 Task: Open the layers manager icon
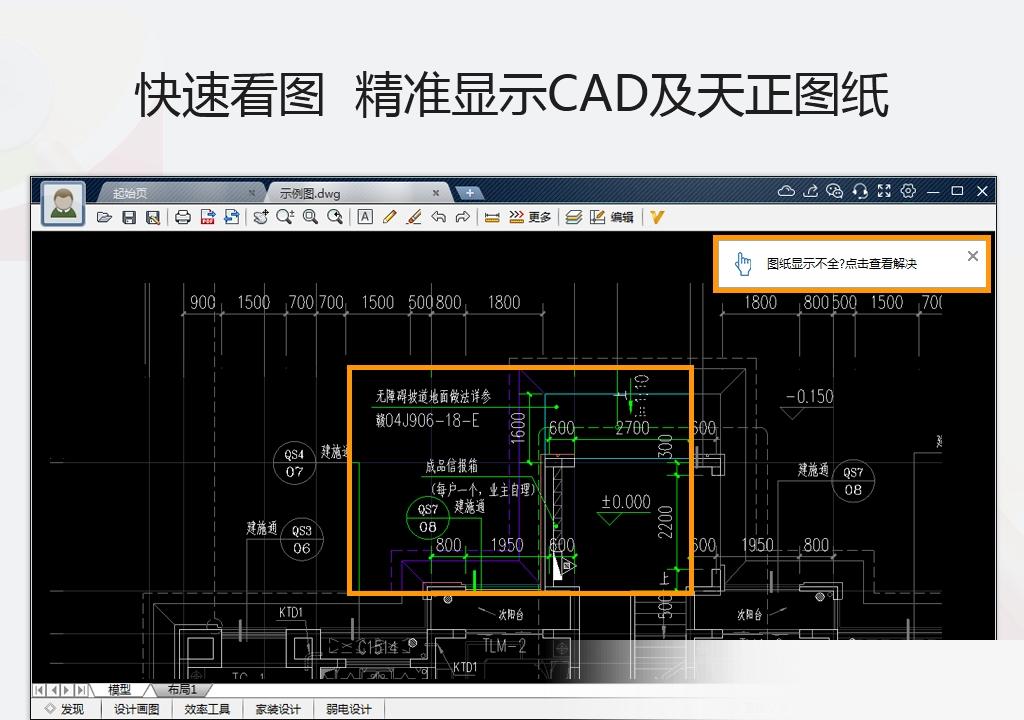click(x=573, y=217)
